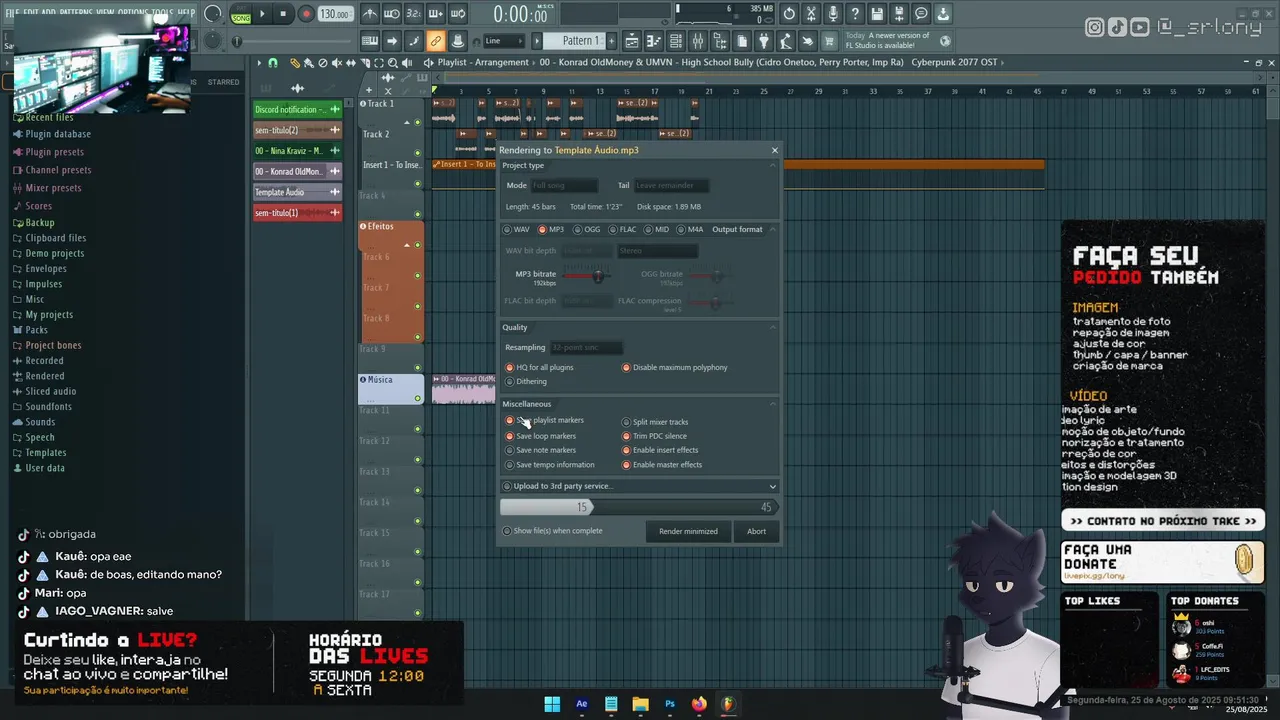The width and height of the screenshot is (1280, 720).
Task: Toggle the SONG mode button
Action: point(241,17)
